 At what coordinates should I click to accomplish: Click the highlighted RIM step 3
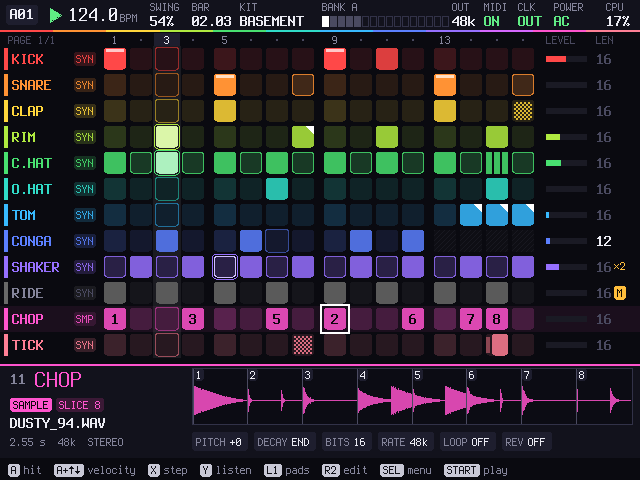point(167,137)
